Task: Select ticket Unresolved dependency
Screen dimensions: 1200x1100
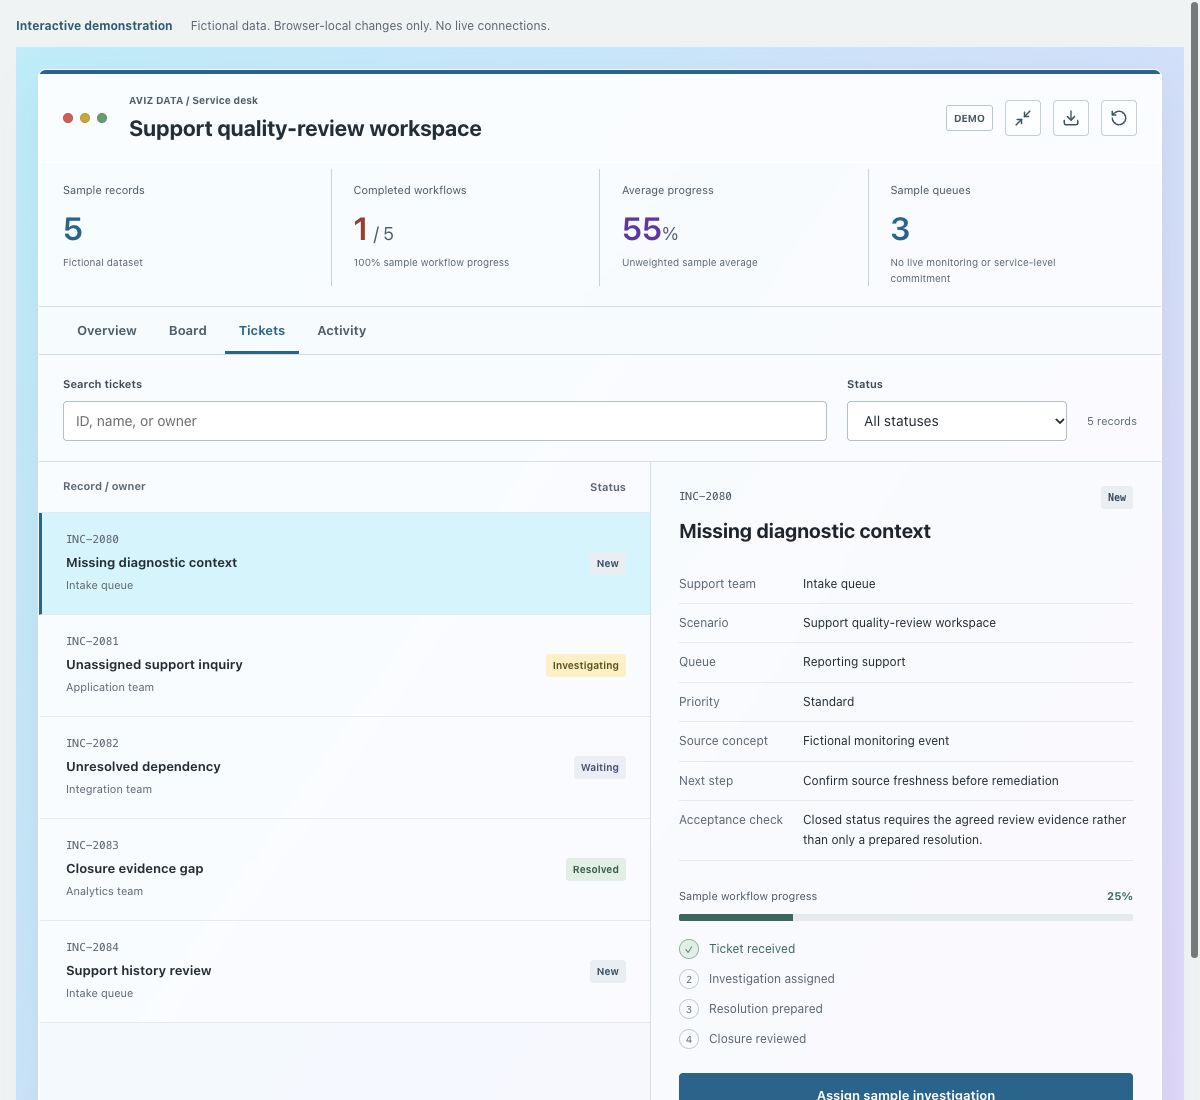Action: point(345,767)
